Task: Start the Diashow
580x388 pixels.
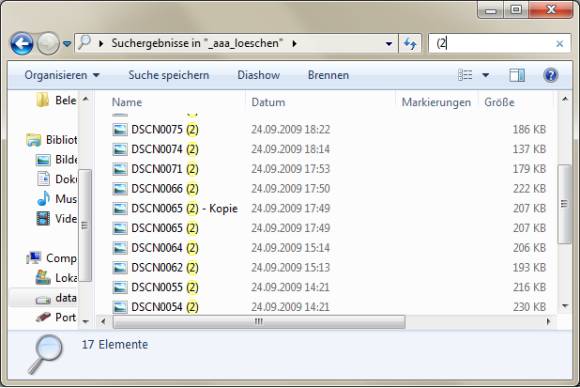Action: point(259,75)
